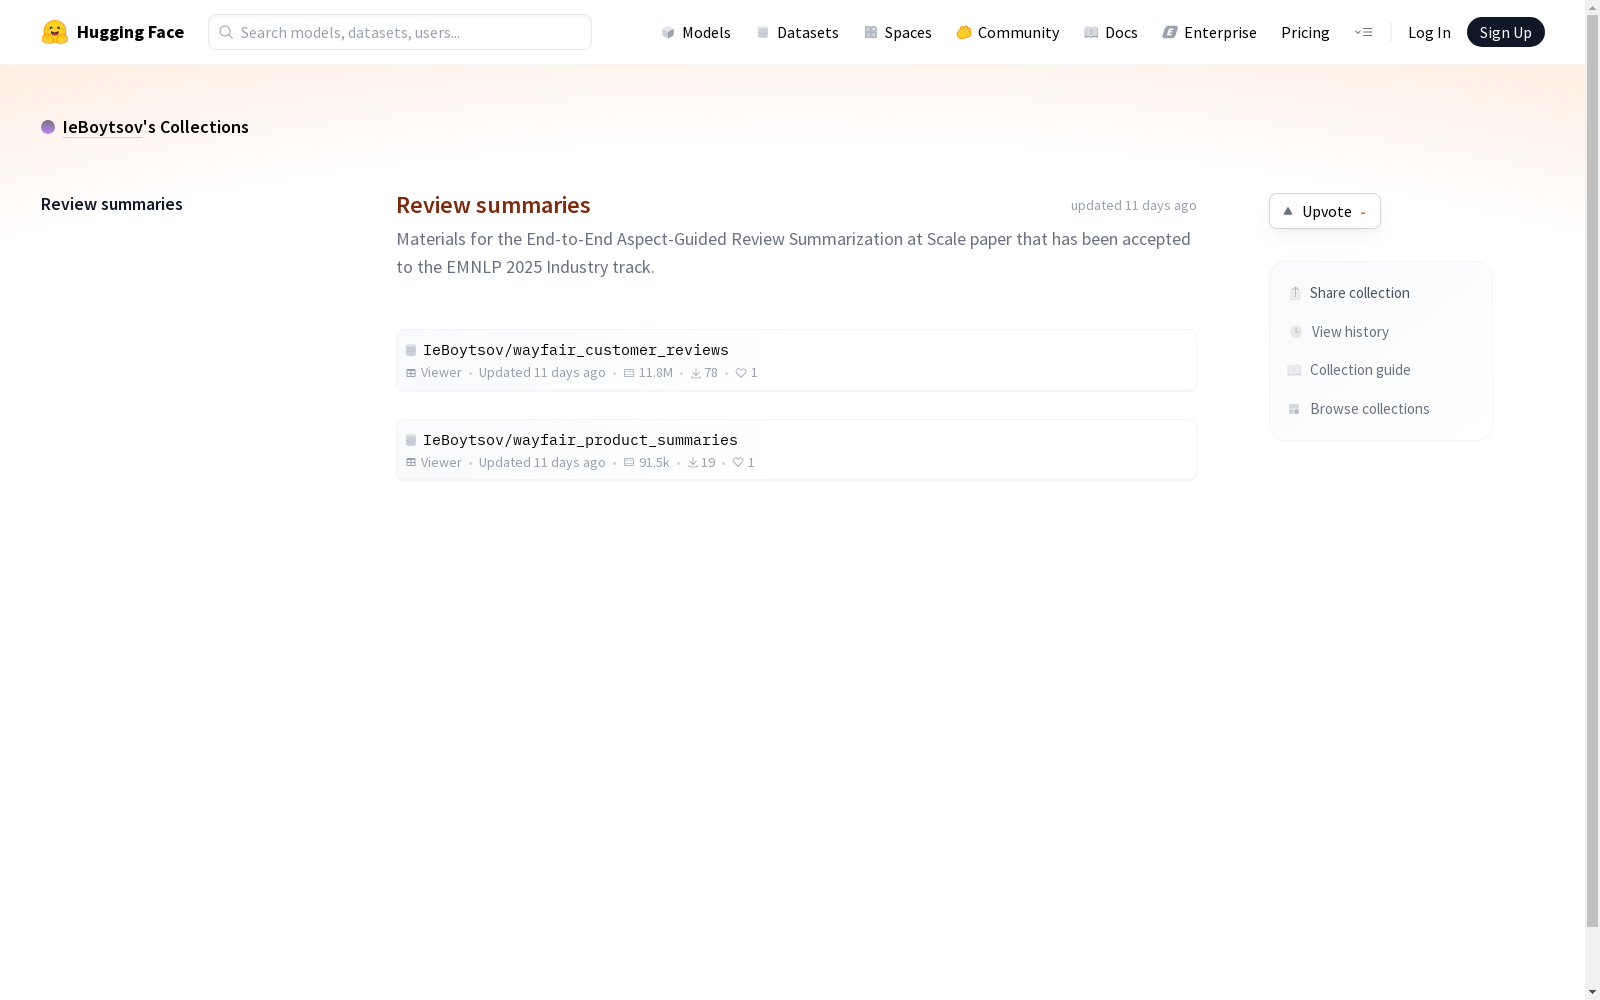Upvote the Review summaries collection
Image resolution: width=1600 pixels, height=1000 pixels.
[1325, 211]
